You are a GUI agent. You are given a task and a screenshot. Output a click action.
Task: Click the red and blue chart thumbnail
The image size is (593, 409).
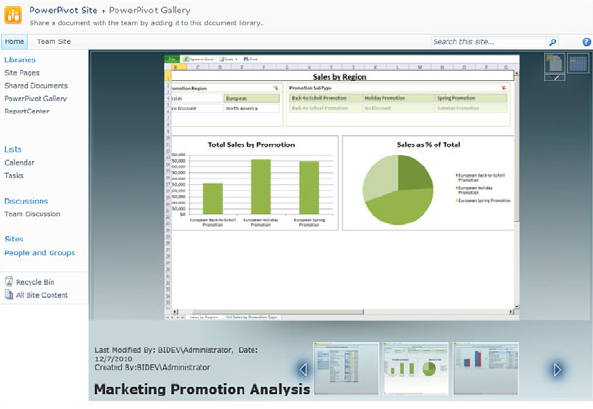pyautogui.click(x=486, y=369)
